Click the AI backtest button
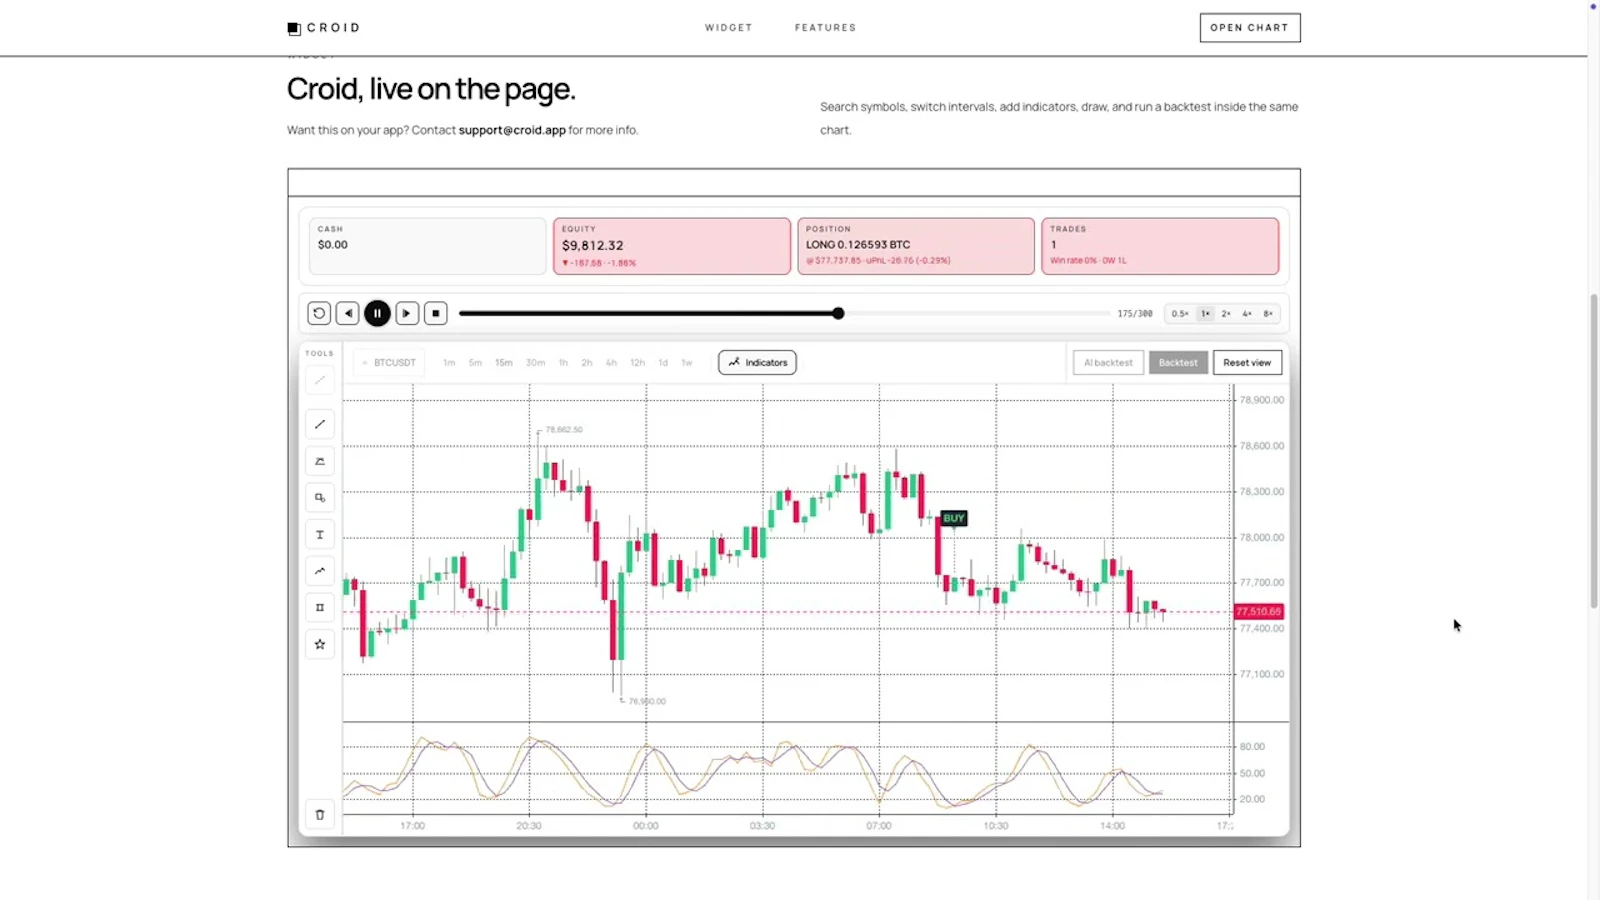 coord(1108,363)
